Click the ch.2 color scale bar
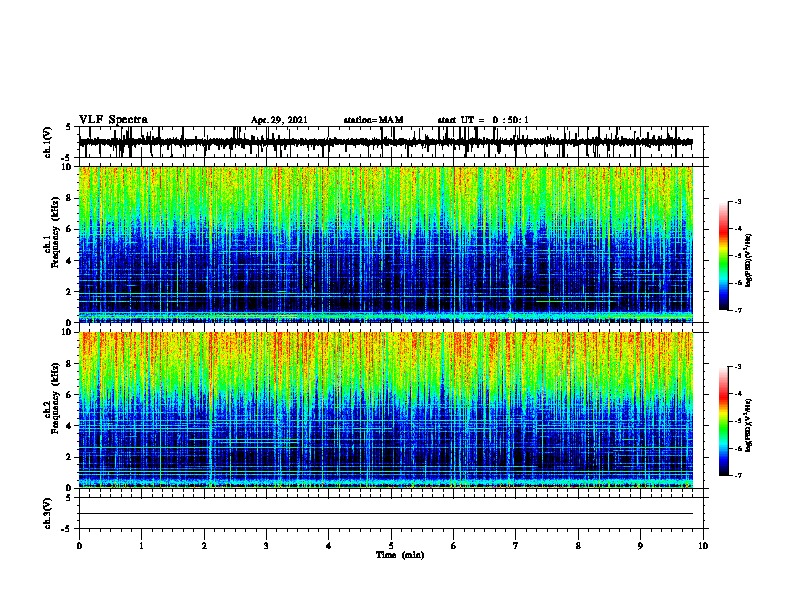This screenshot has height=612, width=792. click(x=724, y=421)
